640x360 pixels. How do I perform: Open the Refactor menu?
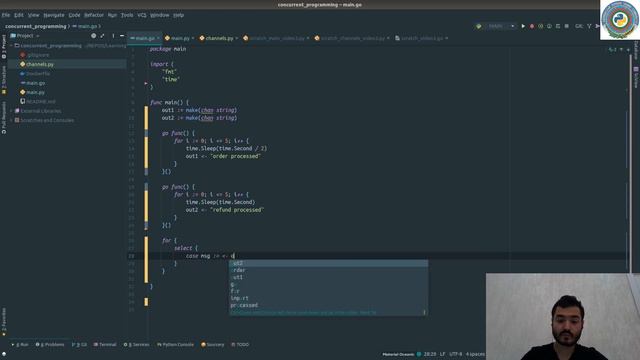point(94,15)
